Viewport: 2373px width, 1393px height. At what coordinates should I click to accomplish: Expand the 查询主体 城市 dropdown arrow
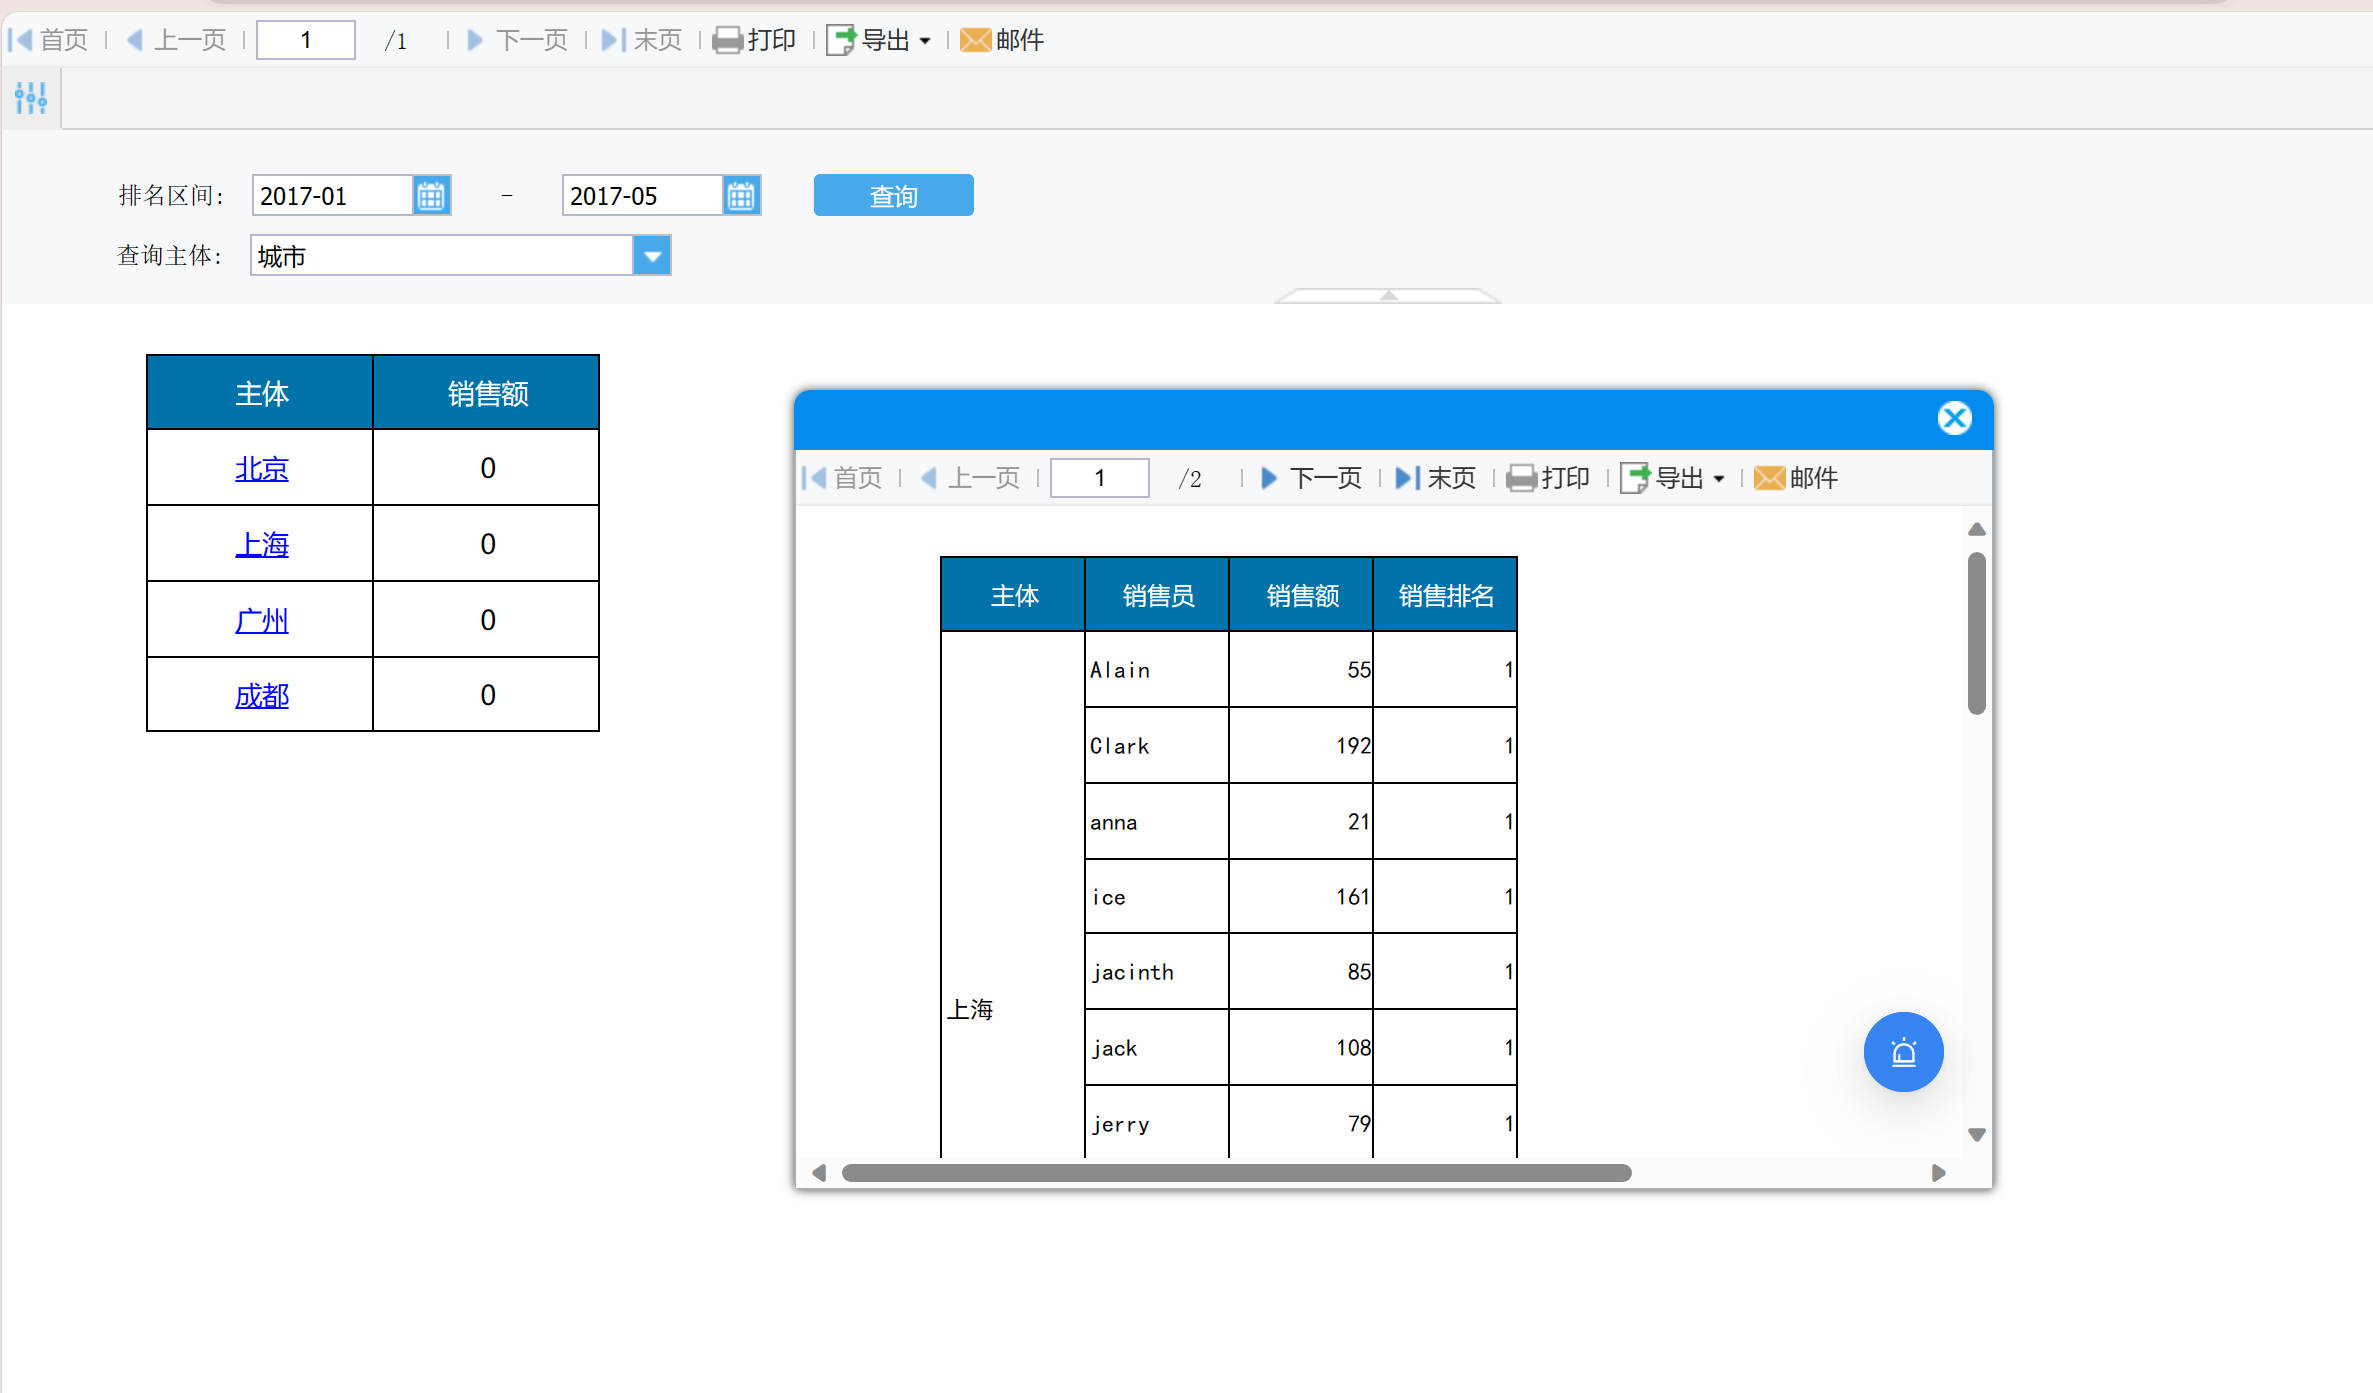click(x=652, y=255)
